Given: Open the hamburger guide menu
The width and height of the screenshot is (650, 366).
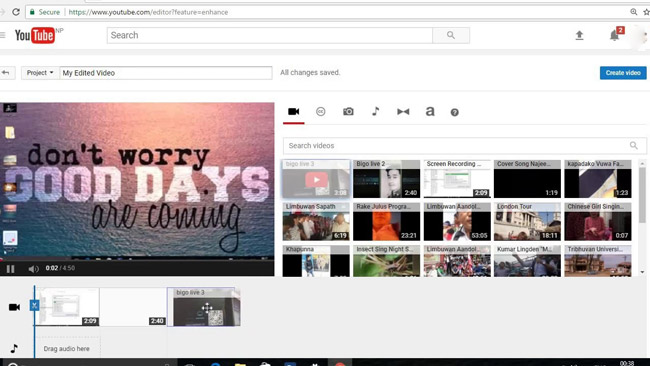Looking at the screenshot, I should [x=2, y=35].
